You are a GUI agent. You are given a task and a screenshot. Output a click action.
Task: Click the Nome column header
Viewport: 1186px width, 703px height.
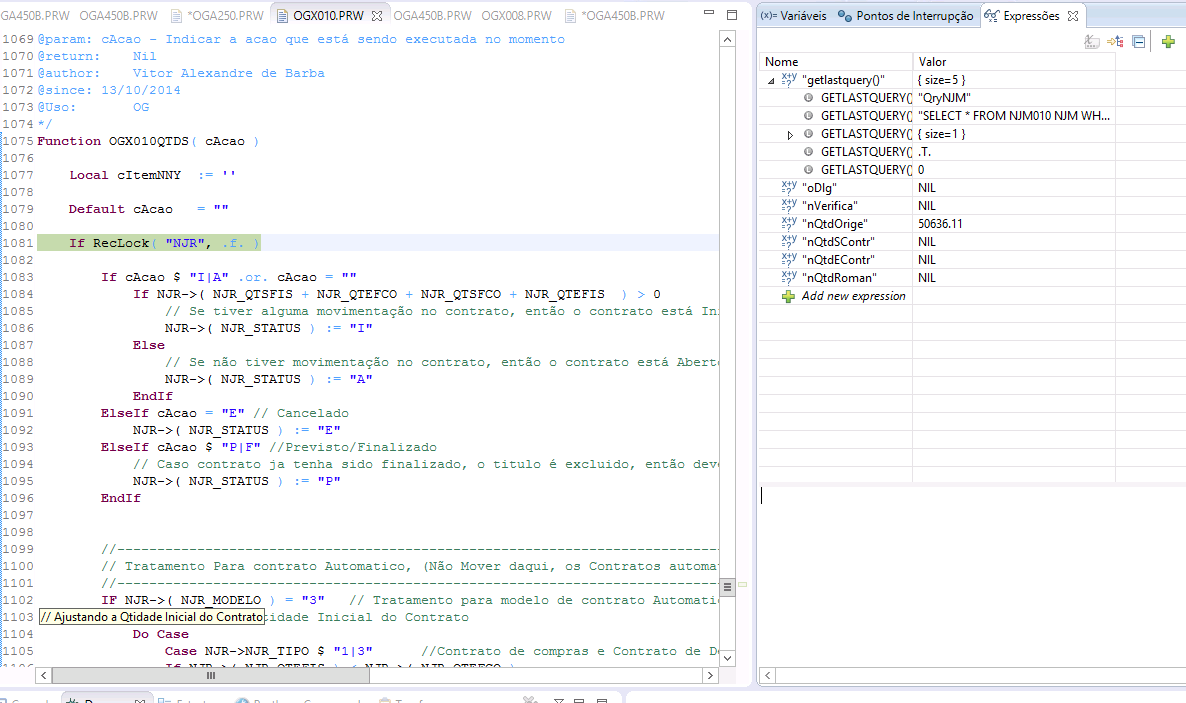click(x=781, y=62)
